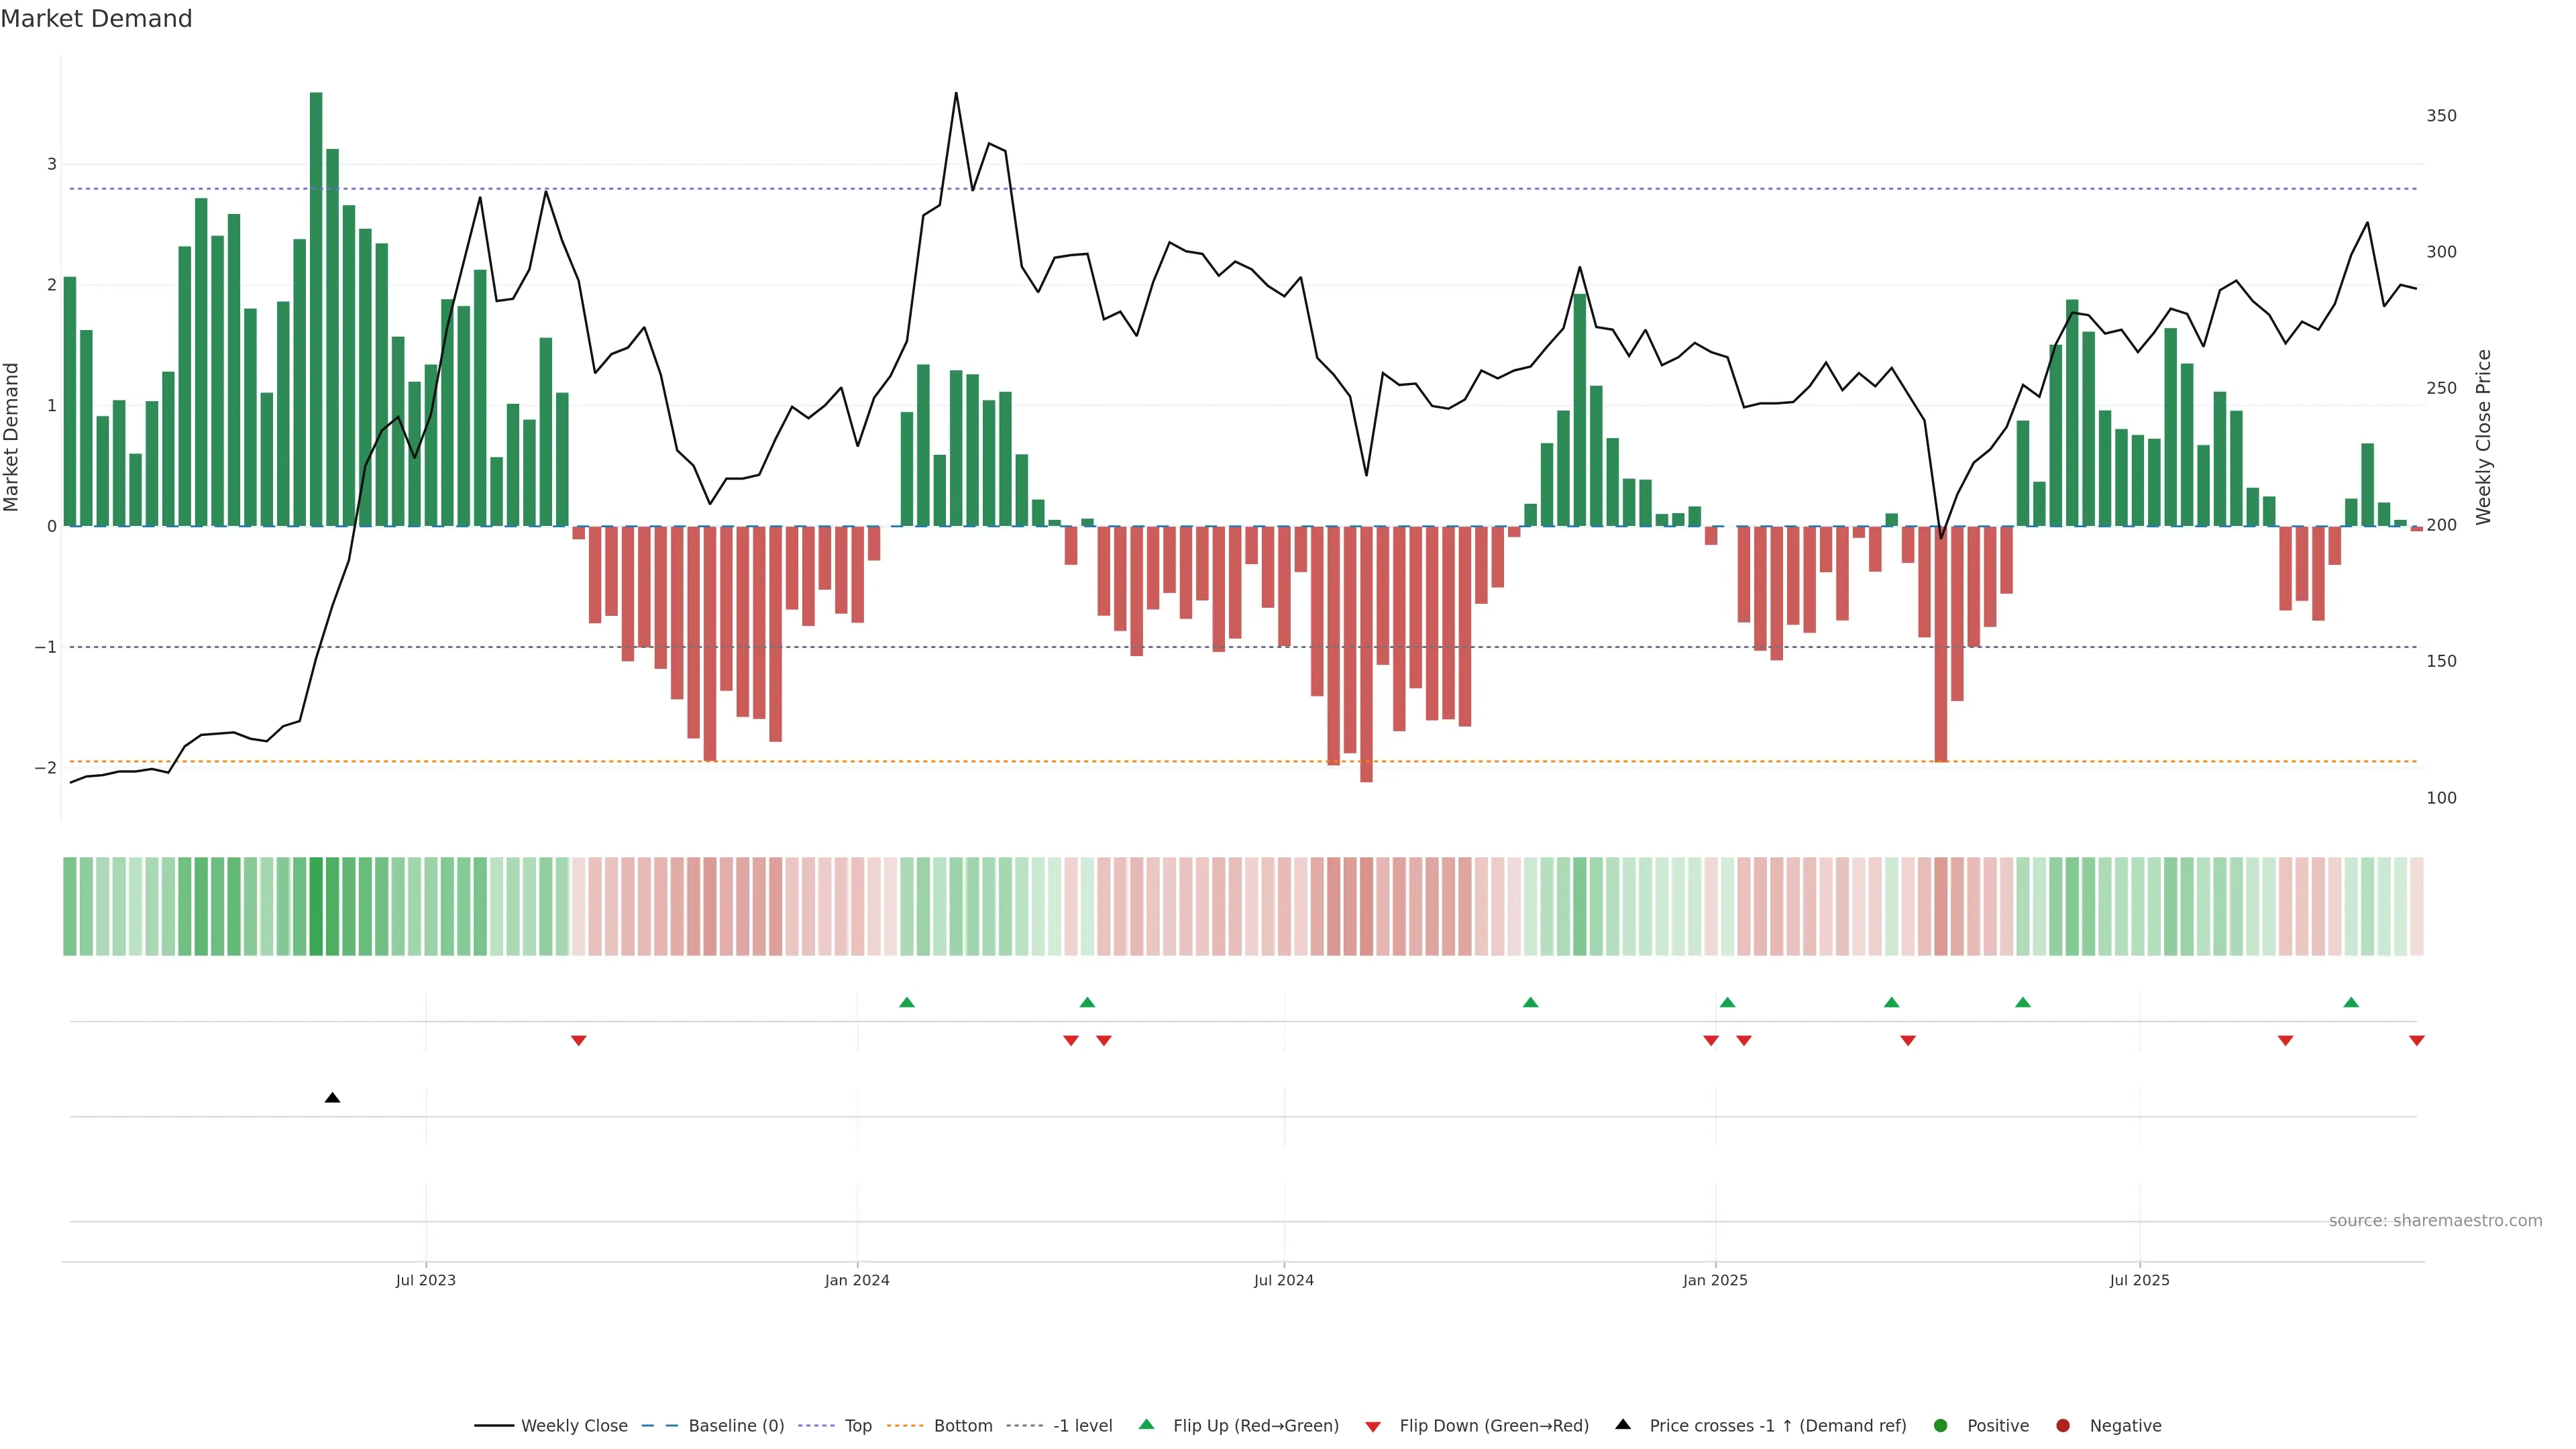This screenshot has width=2576, height=1449.
Task: Click the sharemaestro.com source text
Action: 2435,1221
